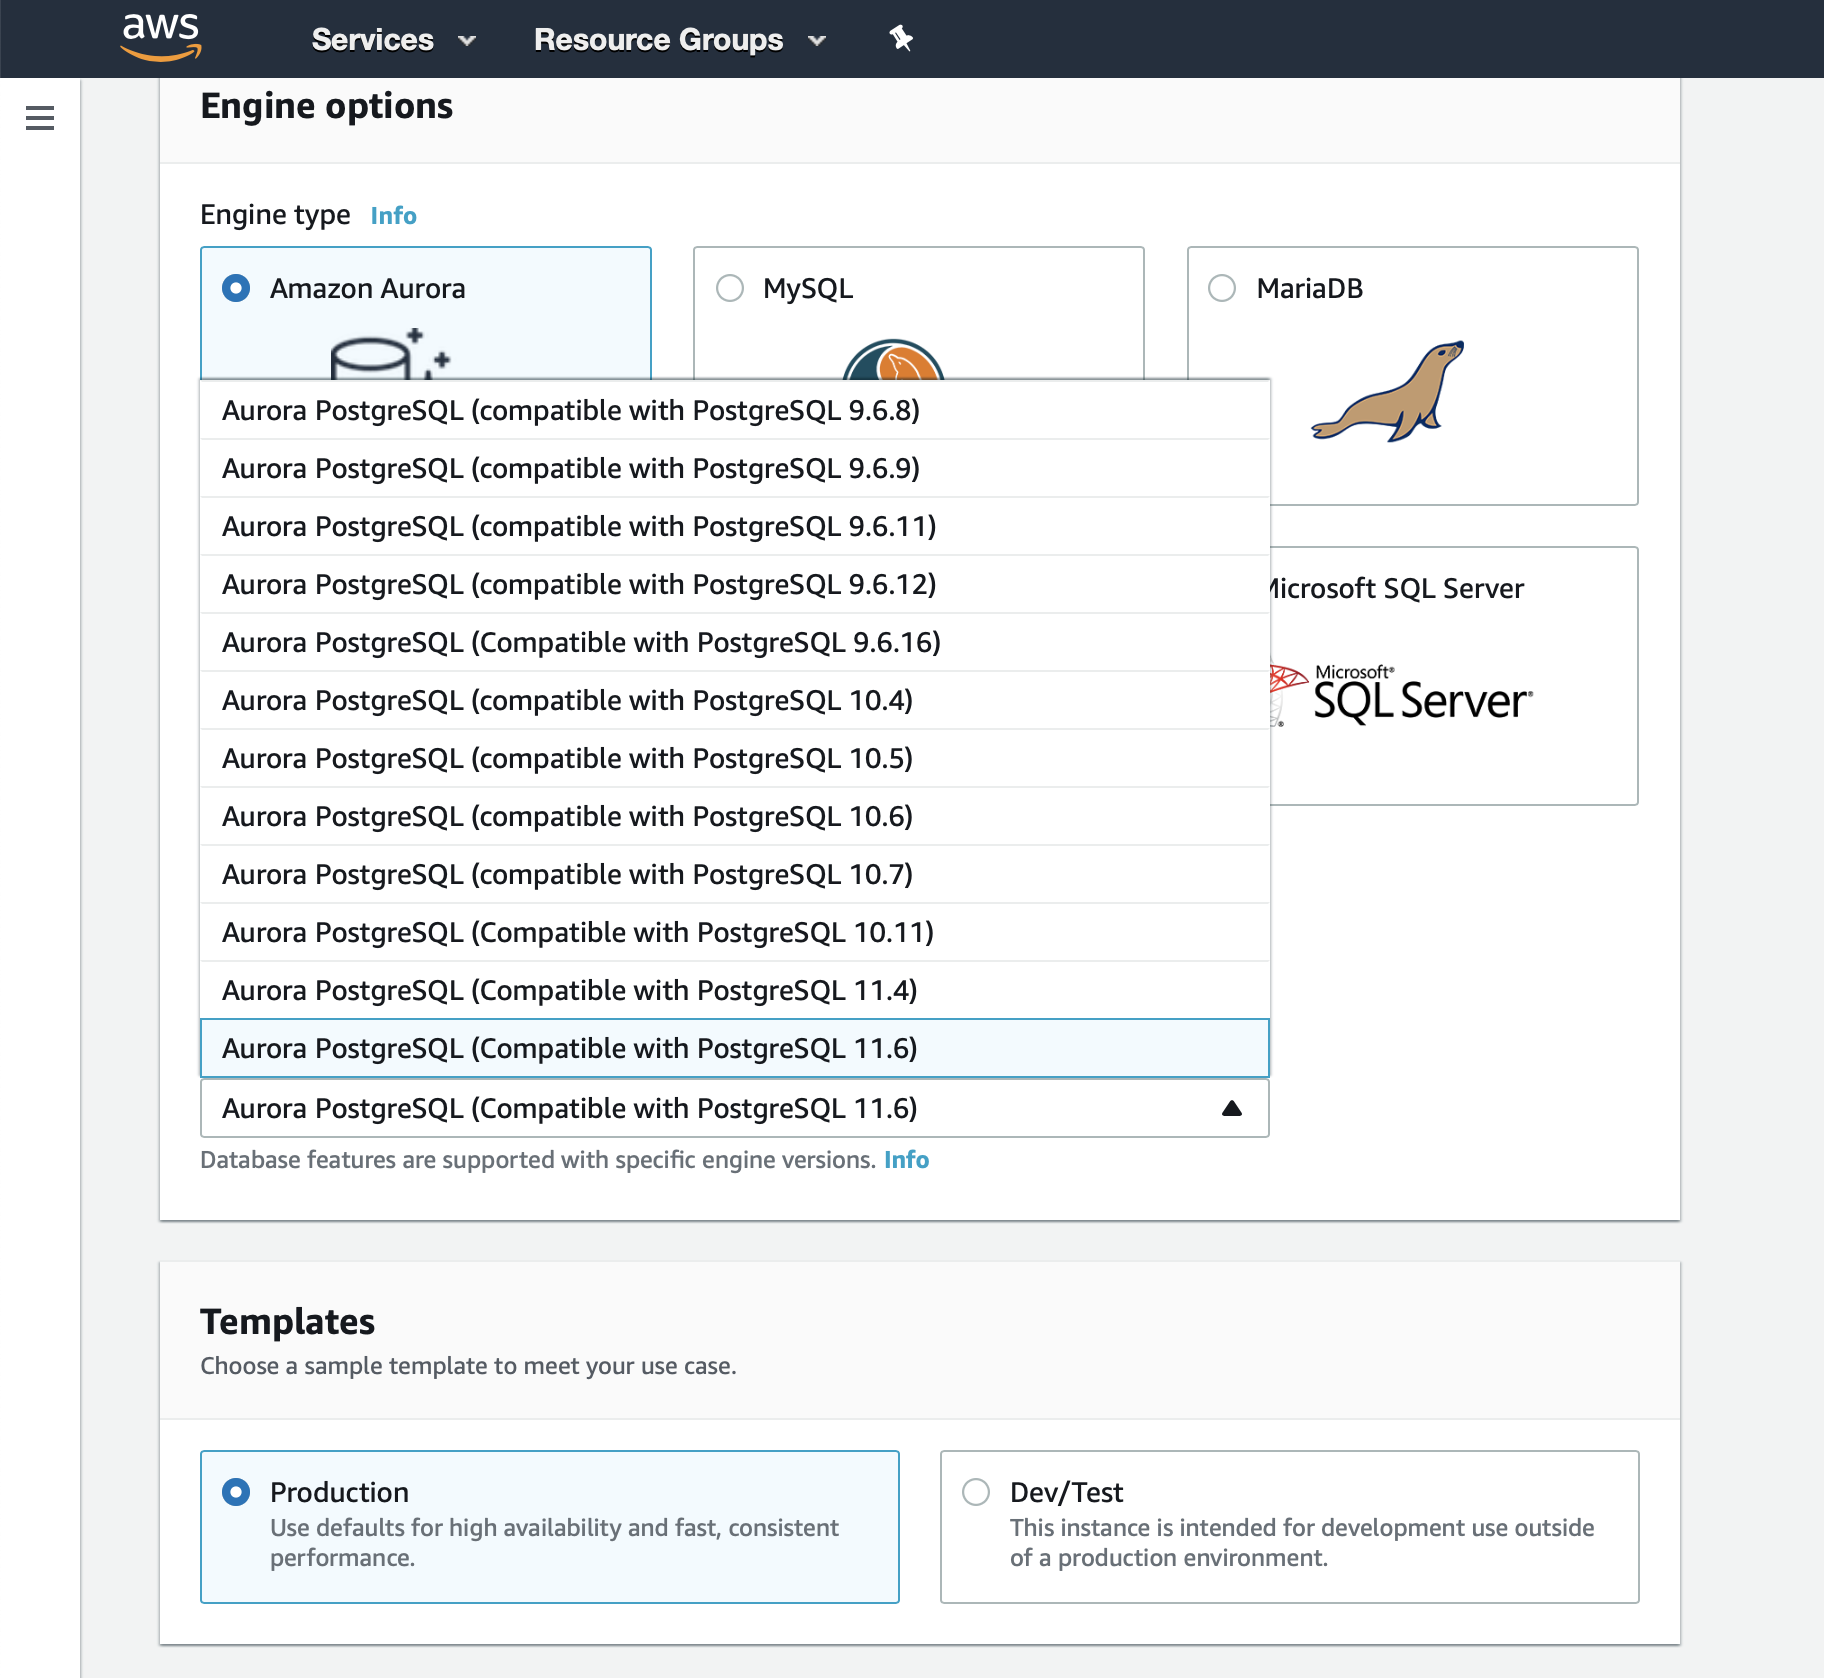This screenshot has width=1824, height=1678.
Task: Open the engine versions Info link
Action: tap(906, 1159)
